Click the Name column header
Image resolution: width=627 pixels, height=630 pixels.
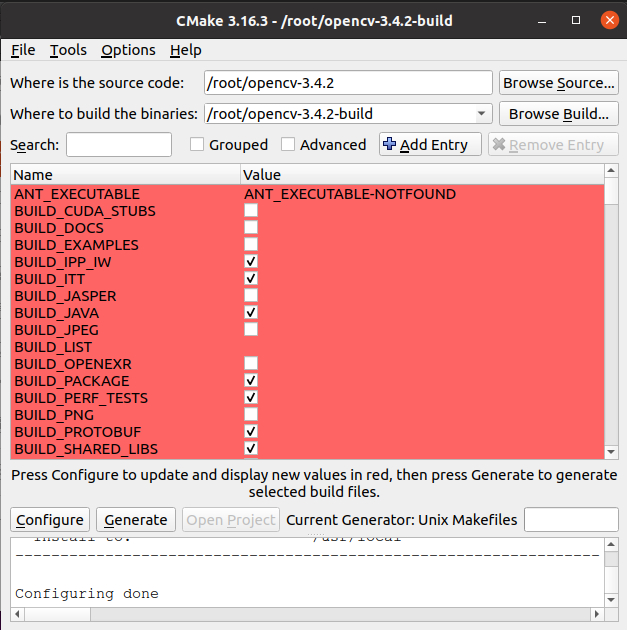pos(125,175)
